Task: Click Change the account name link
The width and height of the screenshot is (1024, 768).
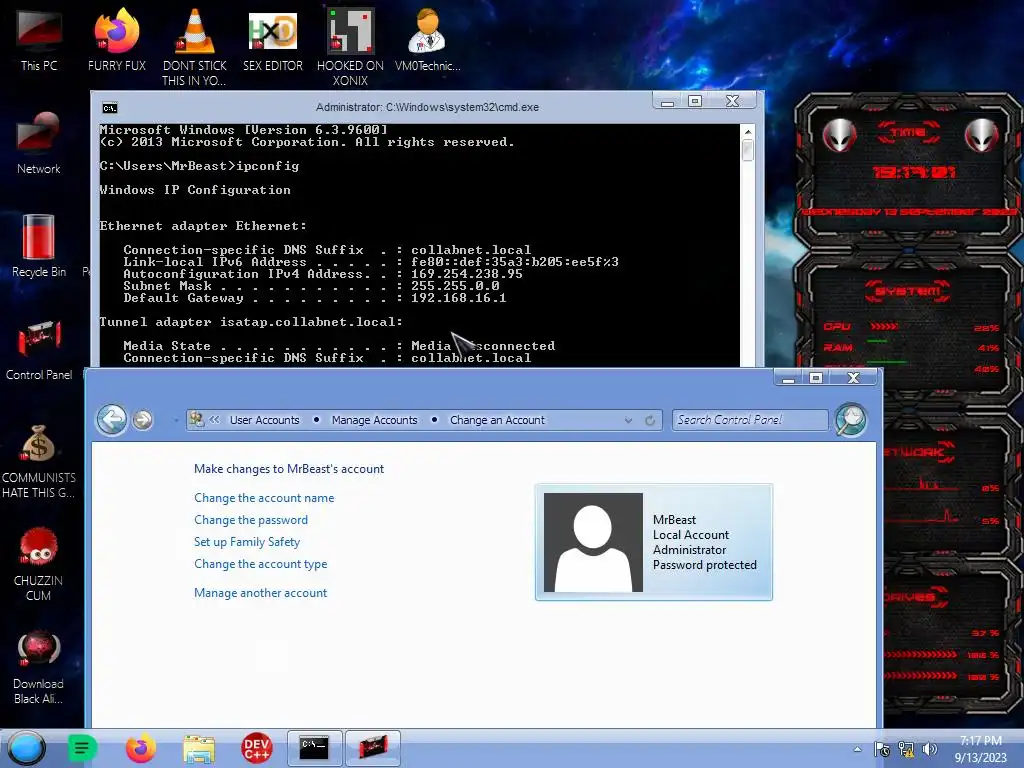Action: click(264, 498)
